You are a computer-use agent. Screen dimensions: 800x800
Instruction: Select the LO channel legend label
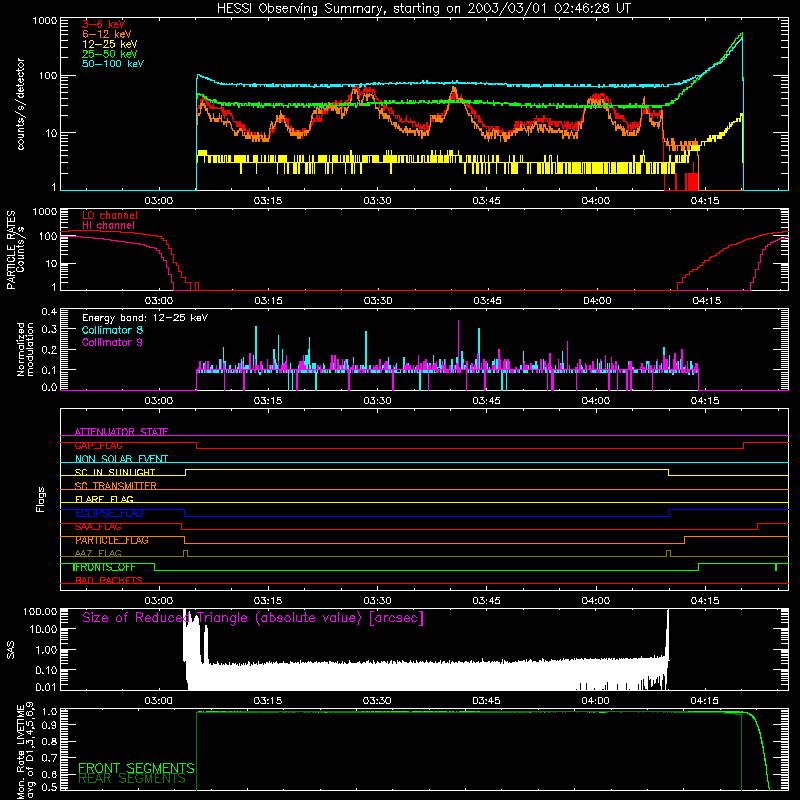click(110, 216)
